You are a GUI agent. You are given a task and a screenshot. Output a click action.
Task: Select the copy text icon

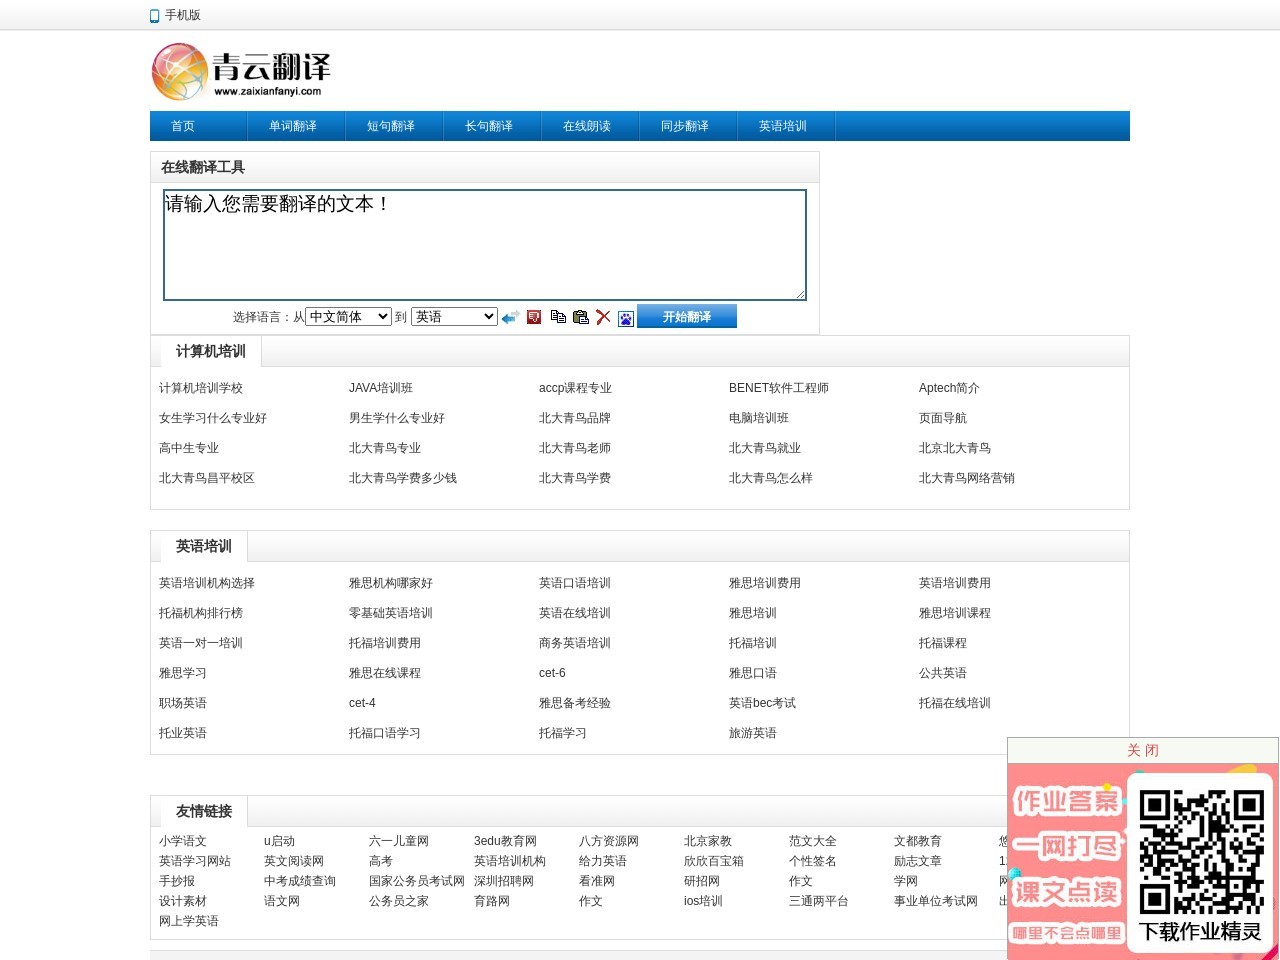pos(558,316)
